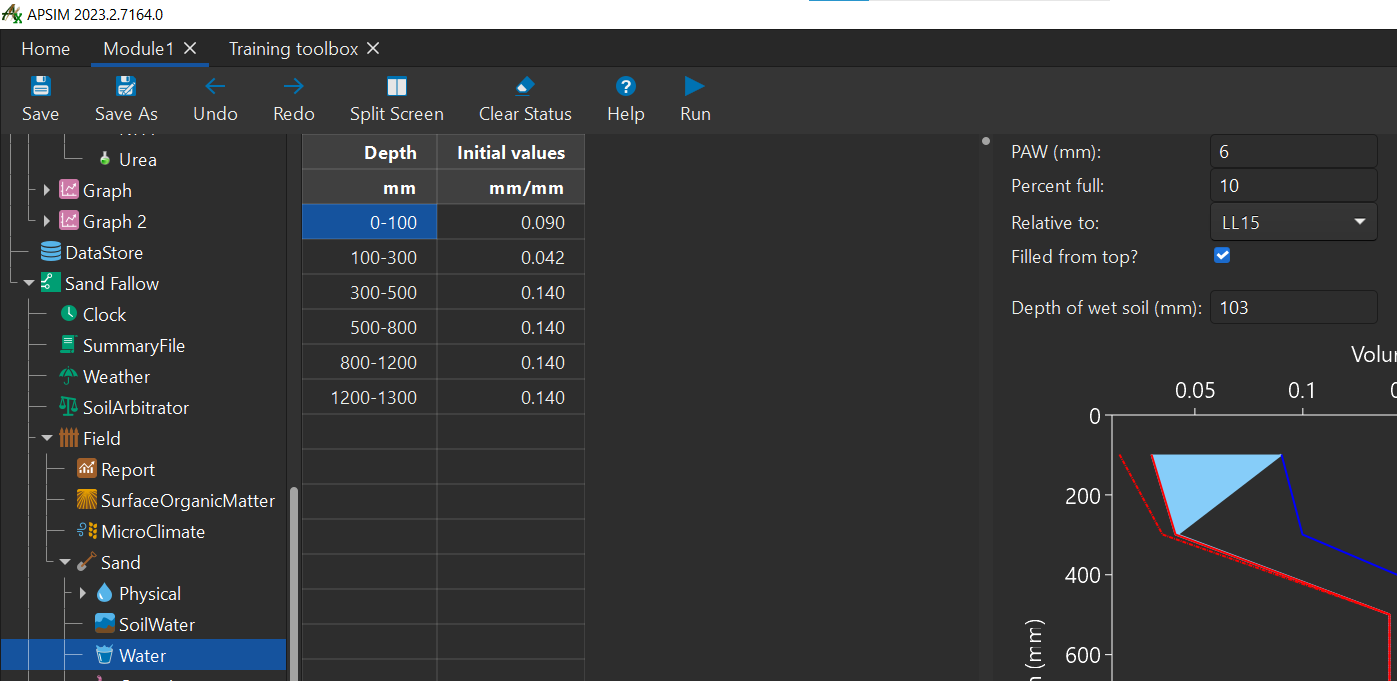This screenshot has height=681, width=1397.
Task: Close the Module1 tab
Action: (190, 48)
